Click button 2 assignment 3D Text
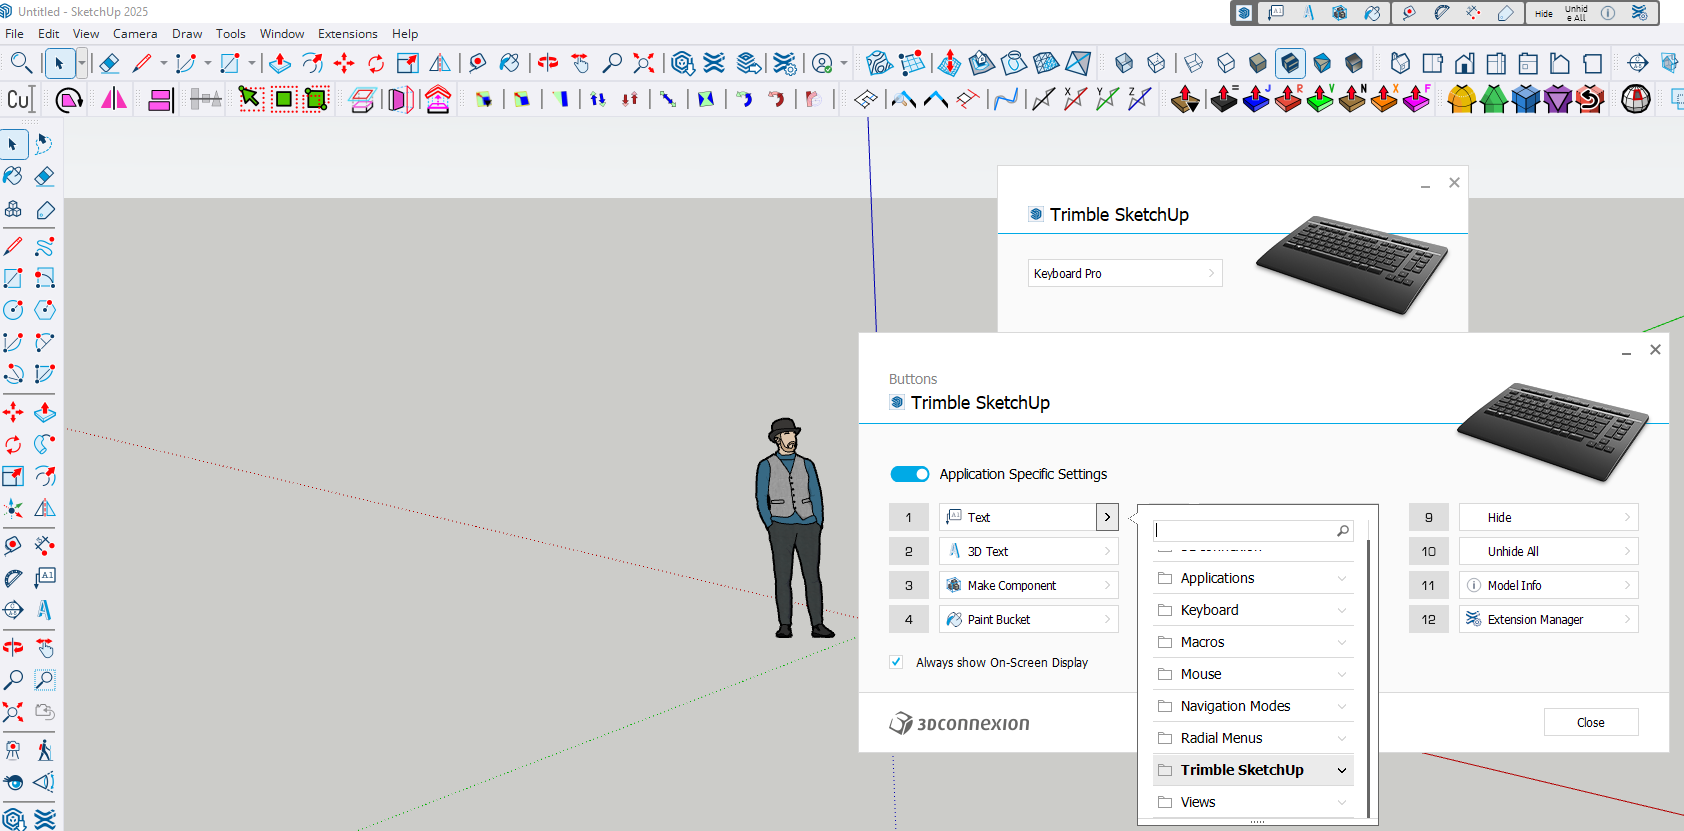Screen dimensions: 1684x831 [1029, 551]
